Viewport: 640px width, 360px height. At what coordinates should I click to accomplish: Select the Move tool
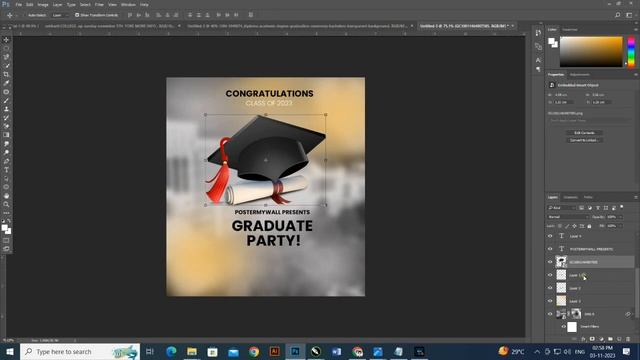[6, 40]
